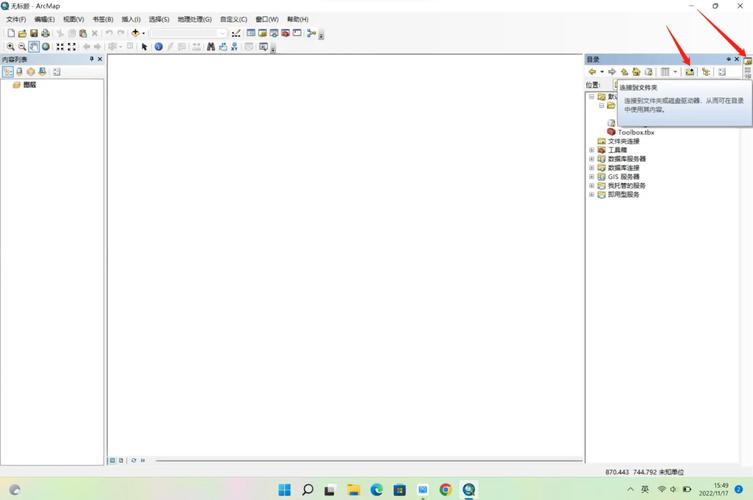Open the Windows Start menu
Screen dimensions: 753x500
coord(284,489)
